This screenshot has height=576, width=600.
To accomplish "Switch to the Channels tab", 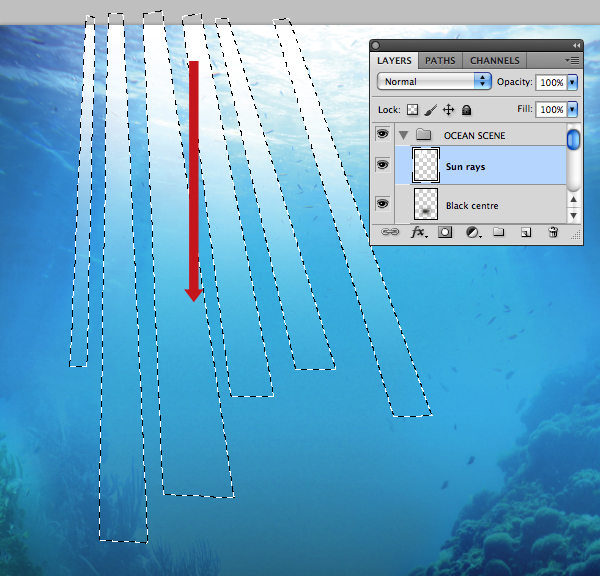I will point(494,60).
